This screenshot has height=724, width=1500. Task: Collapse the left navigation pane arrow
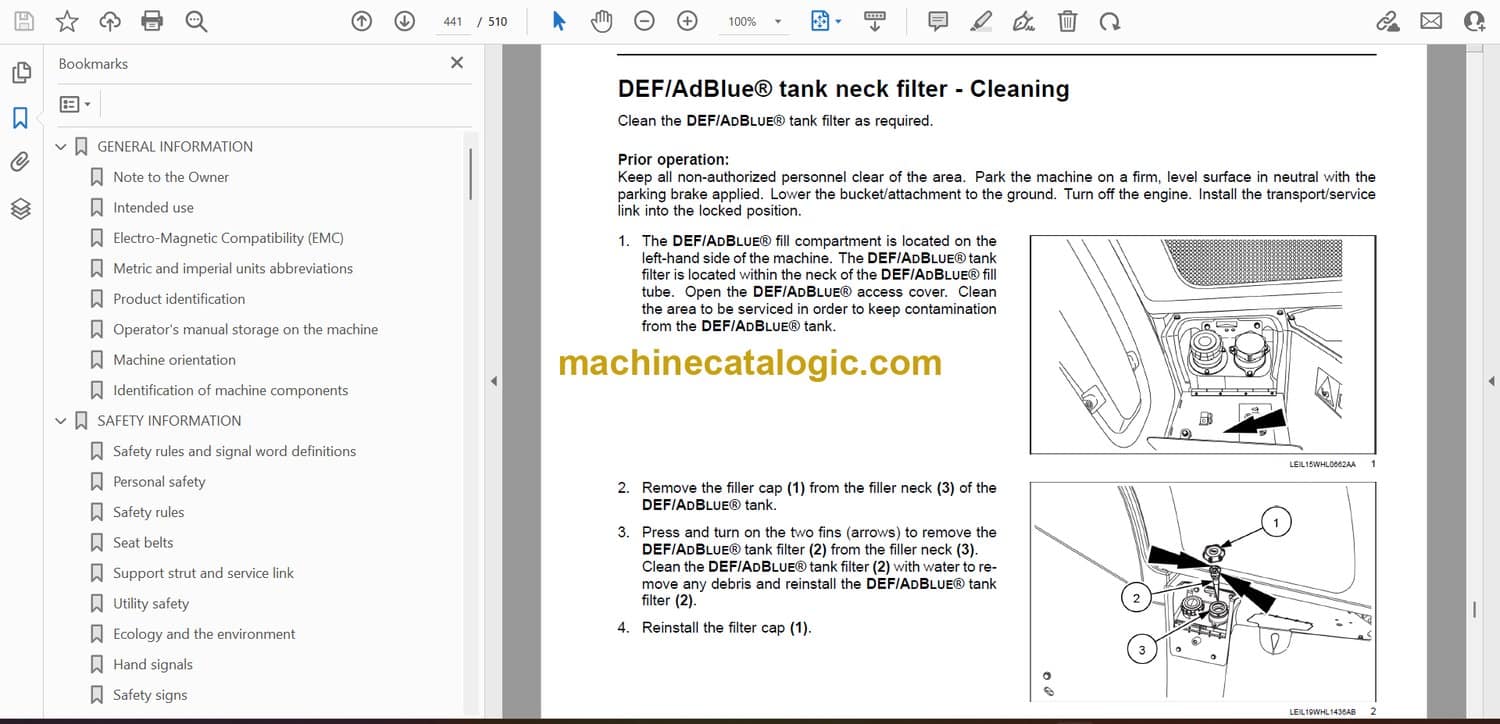pos(492,381)
